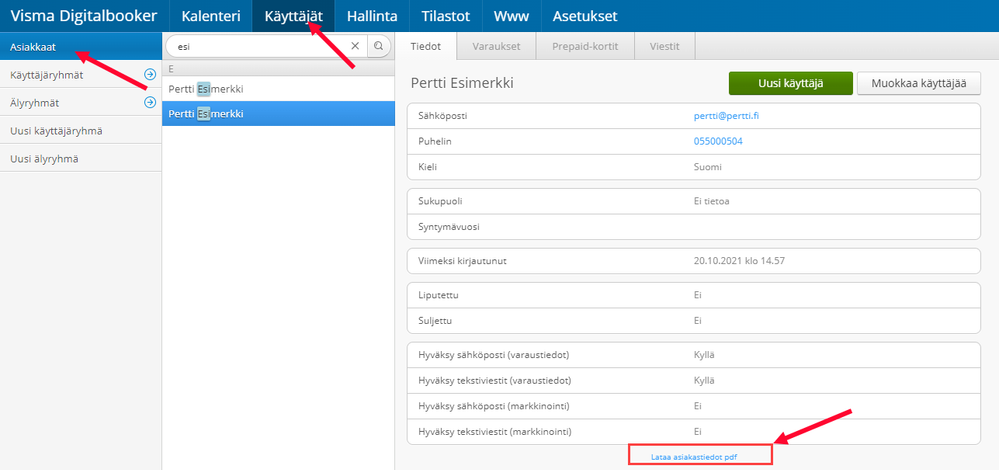Clear the search field with X icon
Viewport: 999px width, 470px height.
[x=356, y=46]
